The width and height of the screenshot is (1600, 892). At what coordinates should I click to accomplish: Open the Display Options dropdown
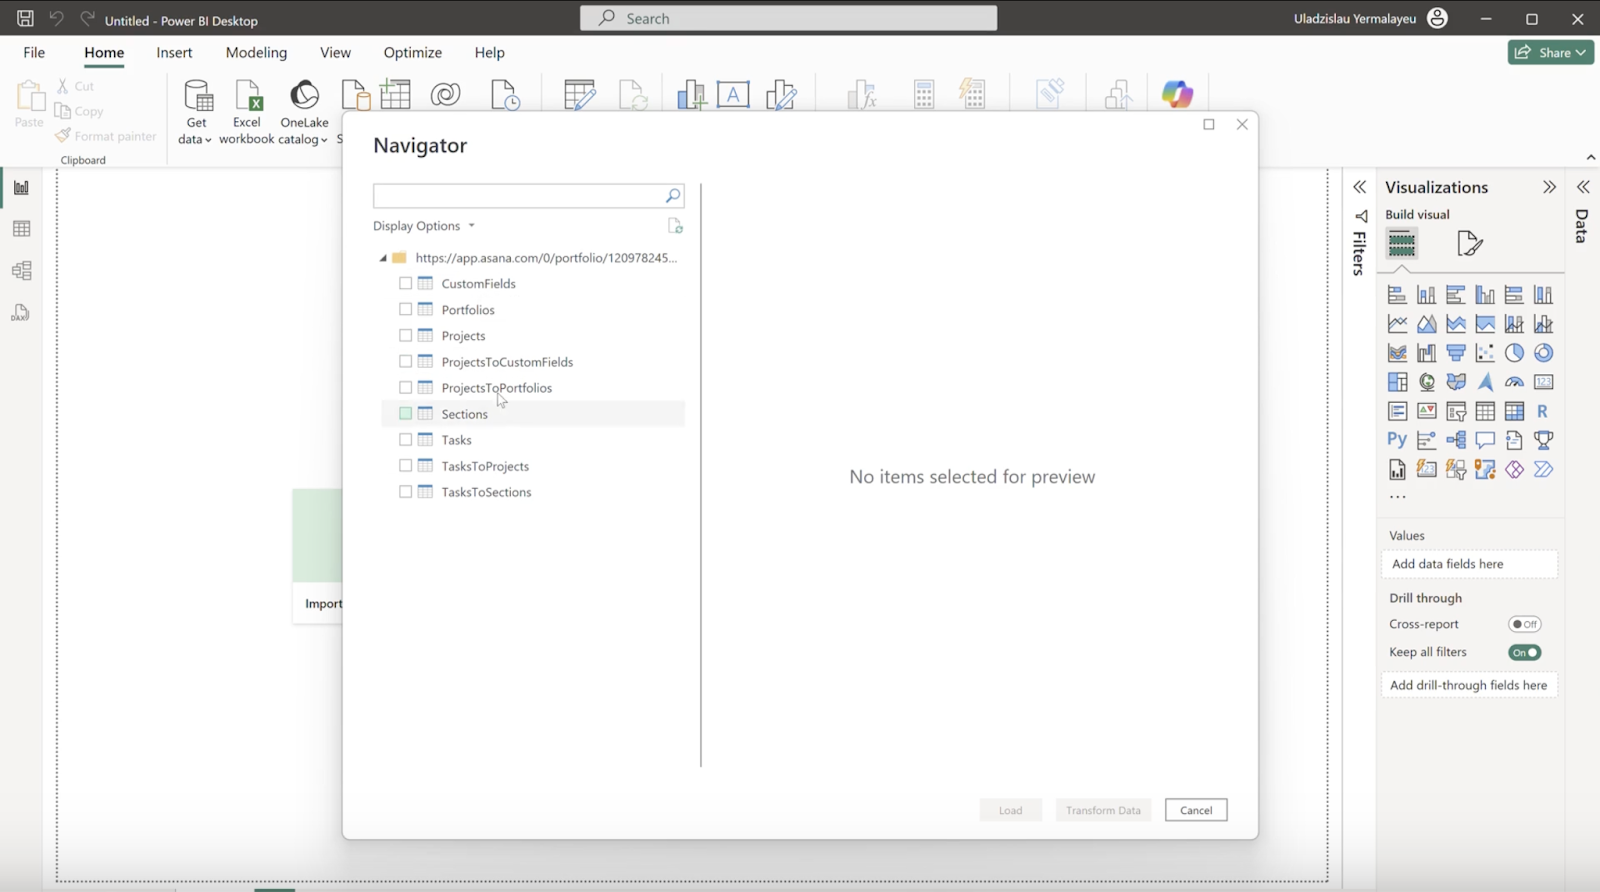point(424,226)
